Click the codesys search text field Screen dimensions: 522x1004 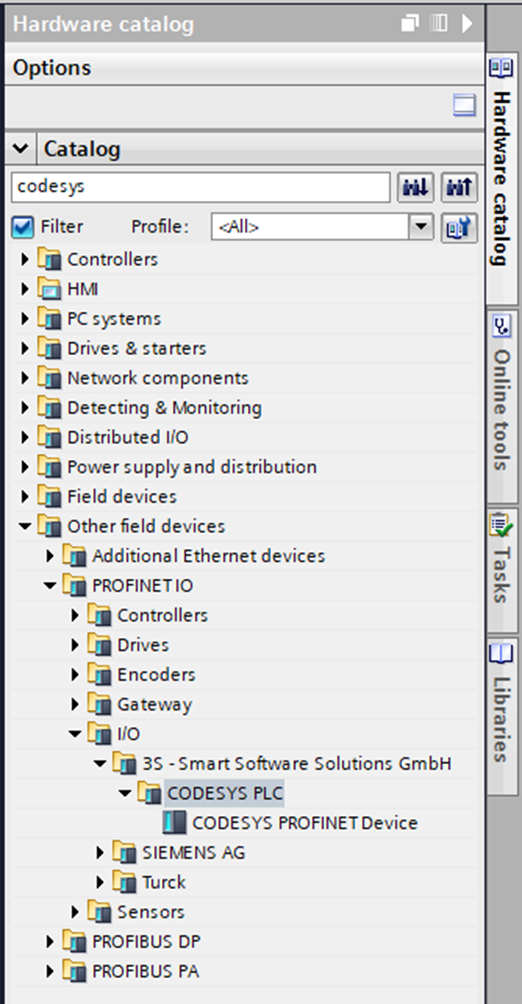click(x=200, y=187)
